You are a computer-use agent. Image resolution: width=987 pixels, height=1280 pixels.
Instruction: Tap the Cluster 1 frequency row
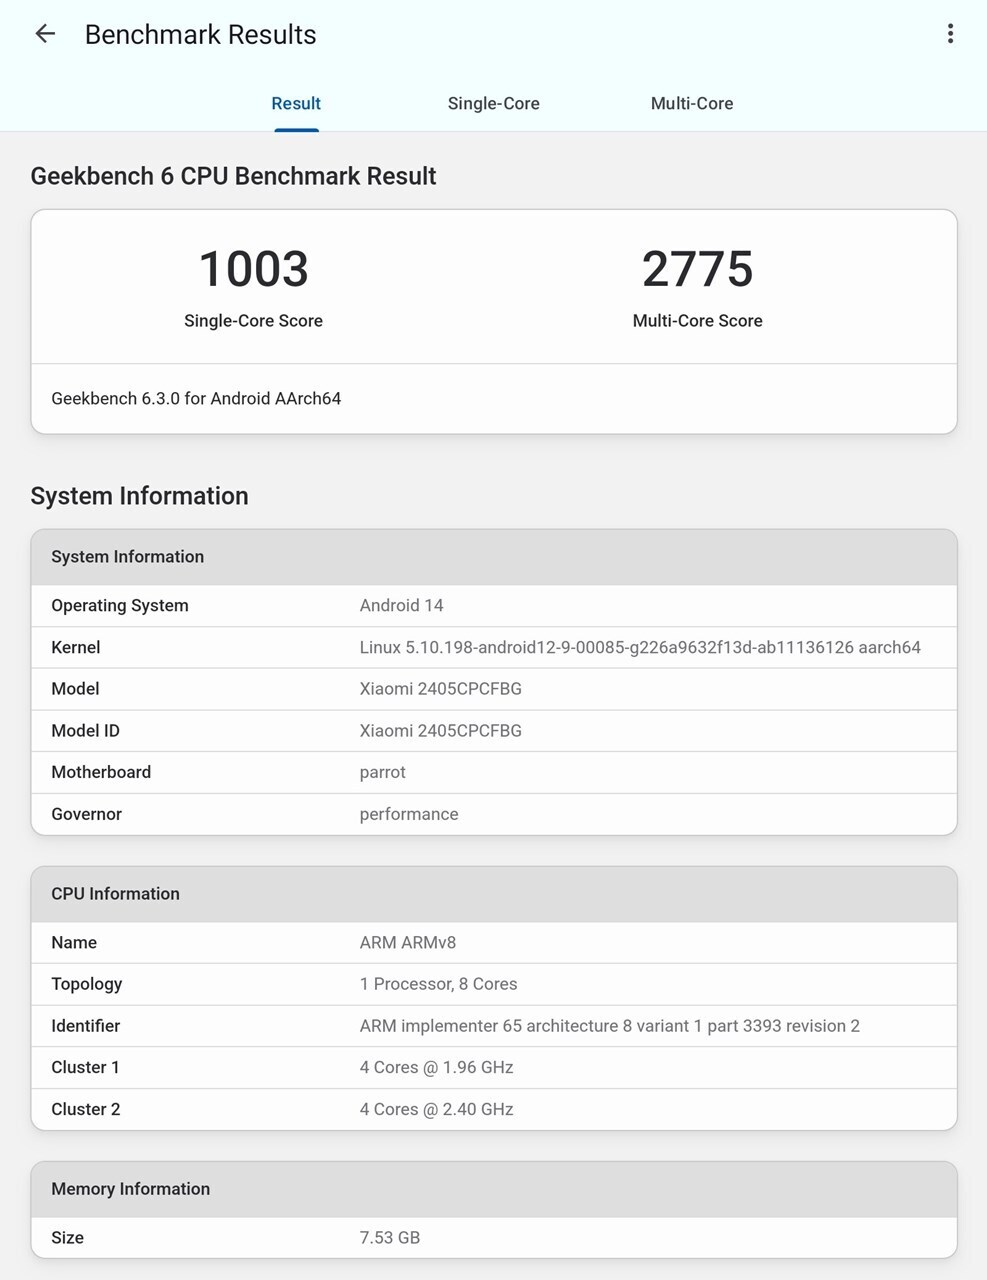tap(494, 1067)
